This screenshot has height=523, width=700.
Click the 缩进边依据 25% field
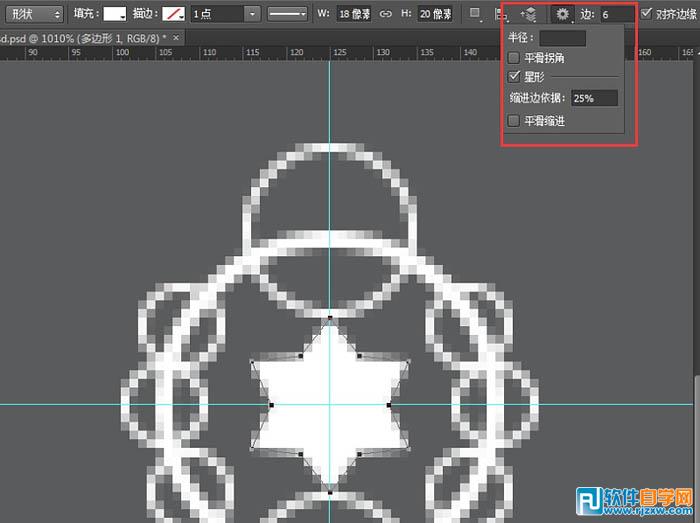(x=594, y=98)
